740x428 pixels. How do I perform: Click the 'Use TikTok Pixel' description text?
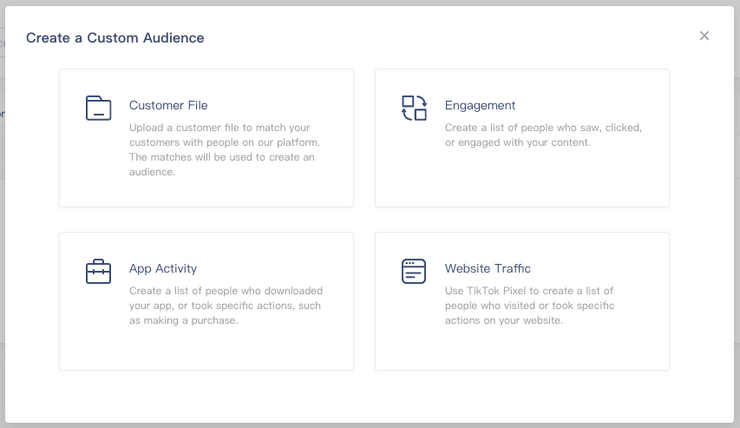tap(530, 305)
